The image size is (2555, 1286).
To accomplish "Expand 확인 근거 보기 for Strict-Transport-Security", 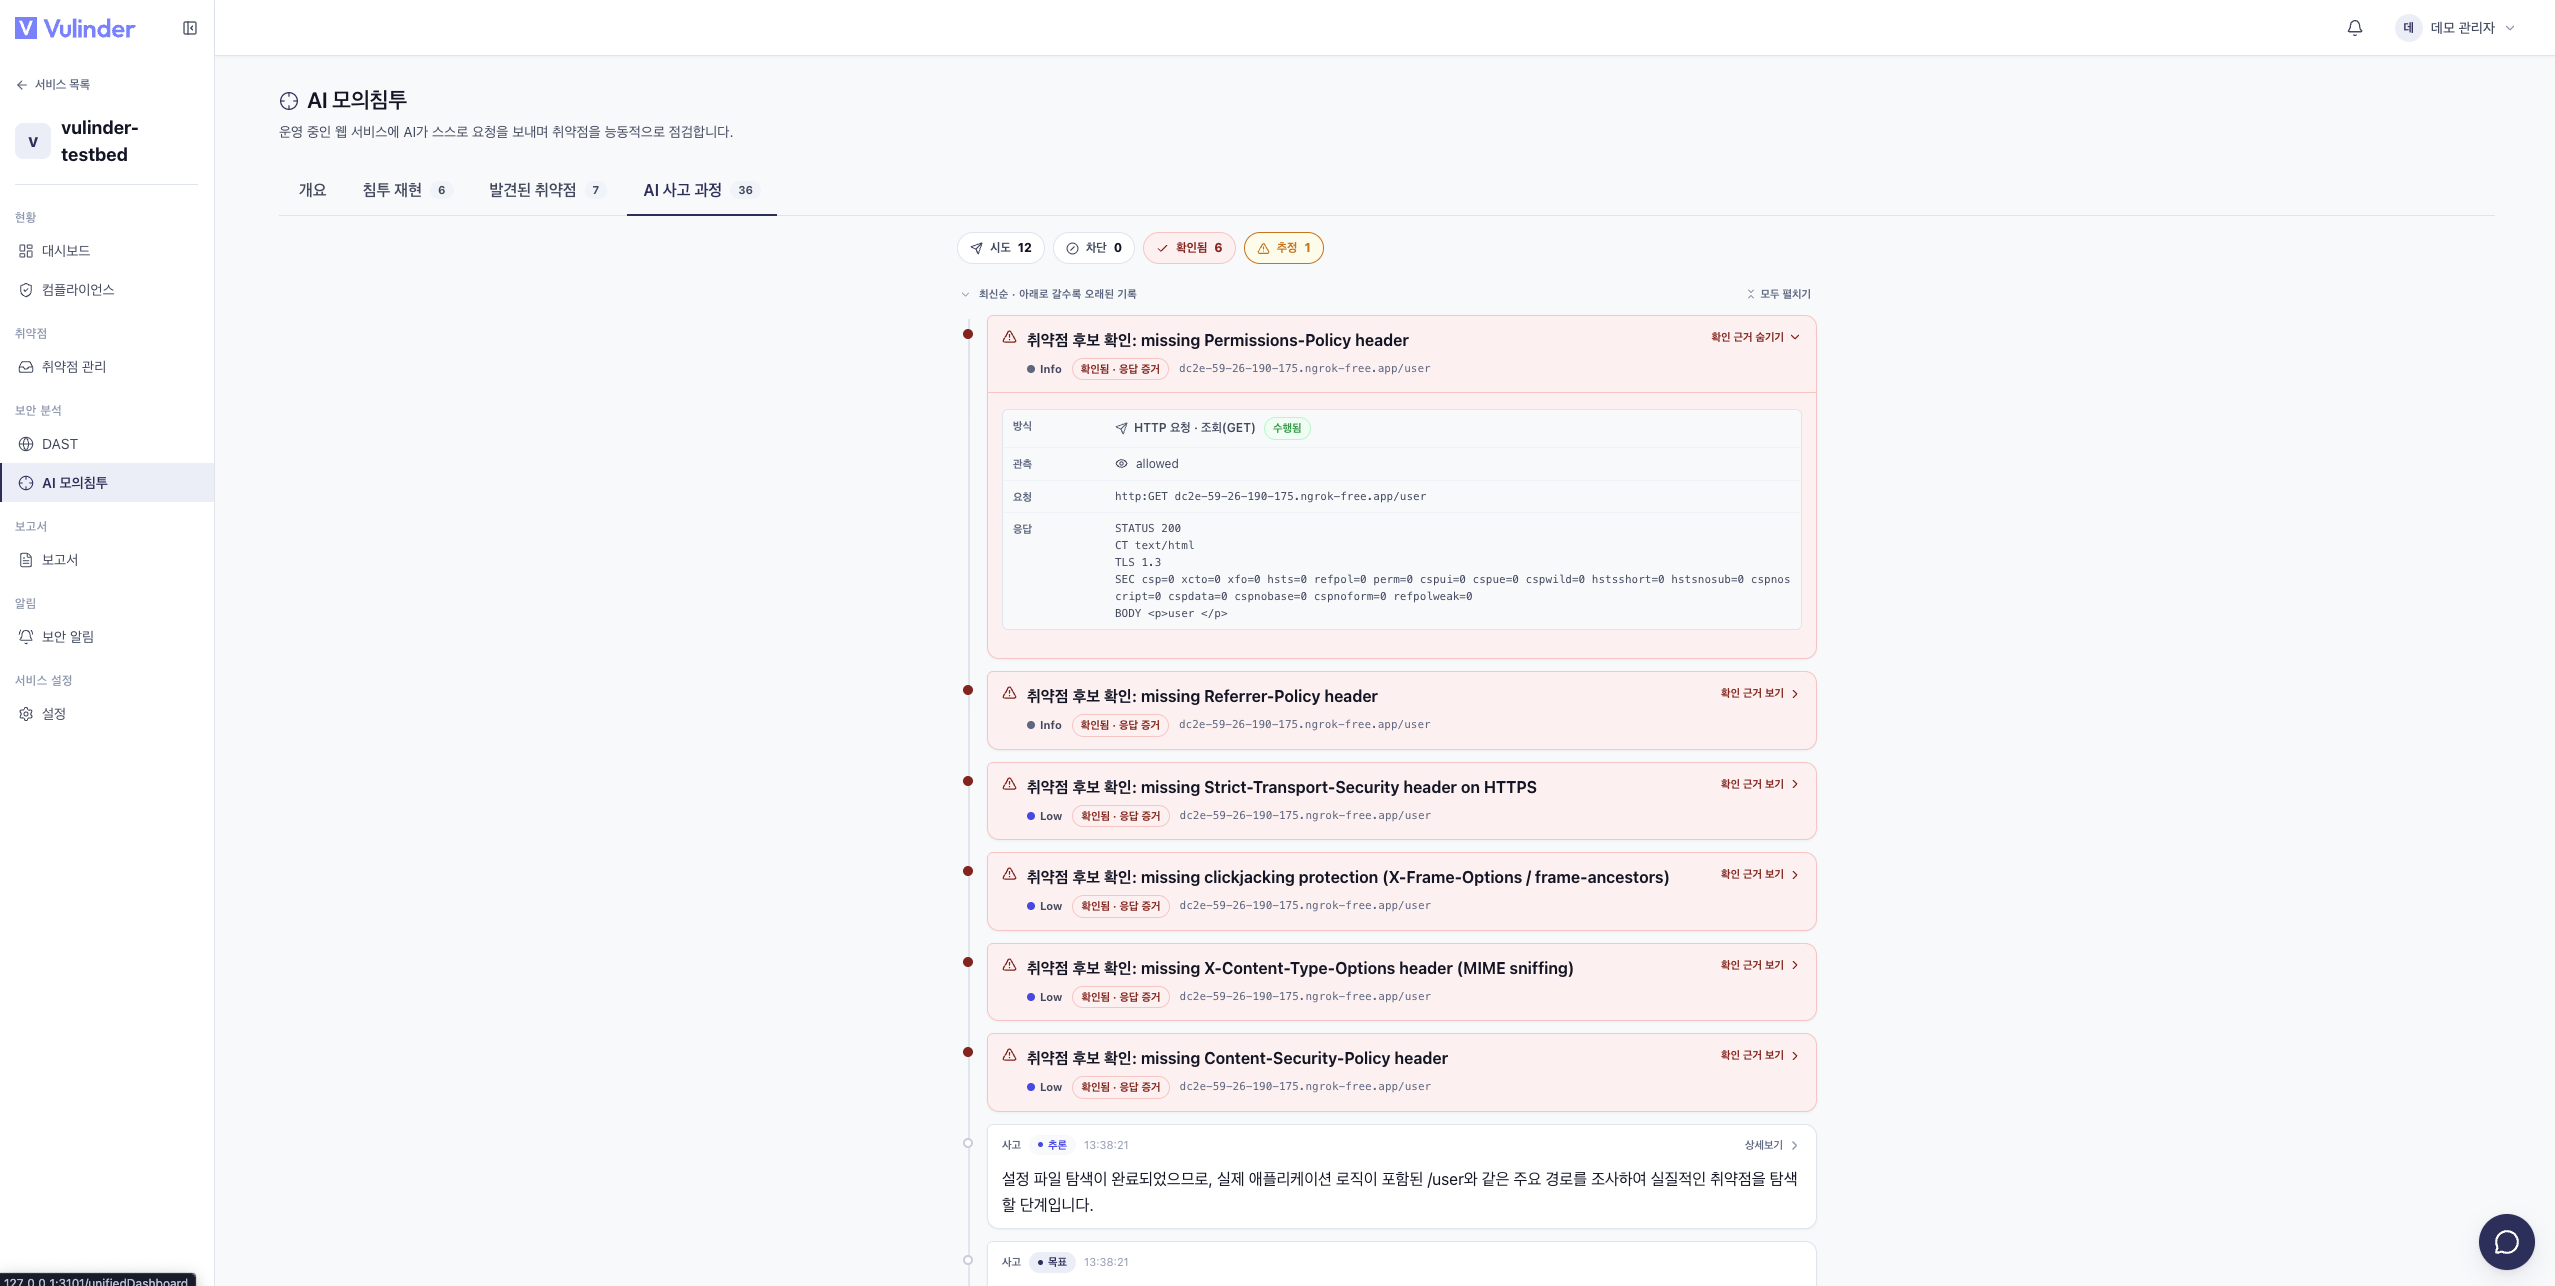I will [x=1759, y=784].
